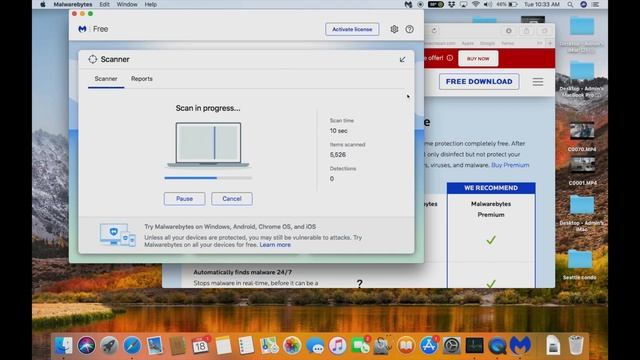This screenshot has width=640, height=360.
Task: Open AirPlay display menu bar icon
Action: pos(463,4)
